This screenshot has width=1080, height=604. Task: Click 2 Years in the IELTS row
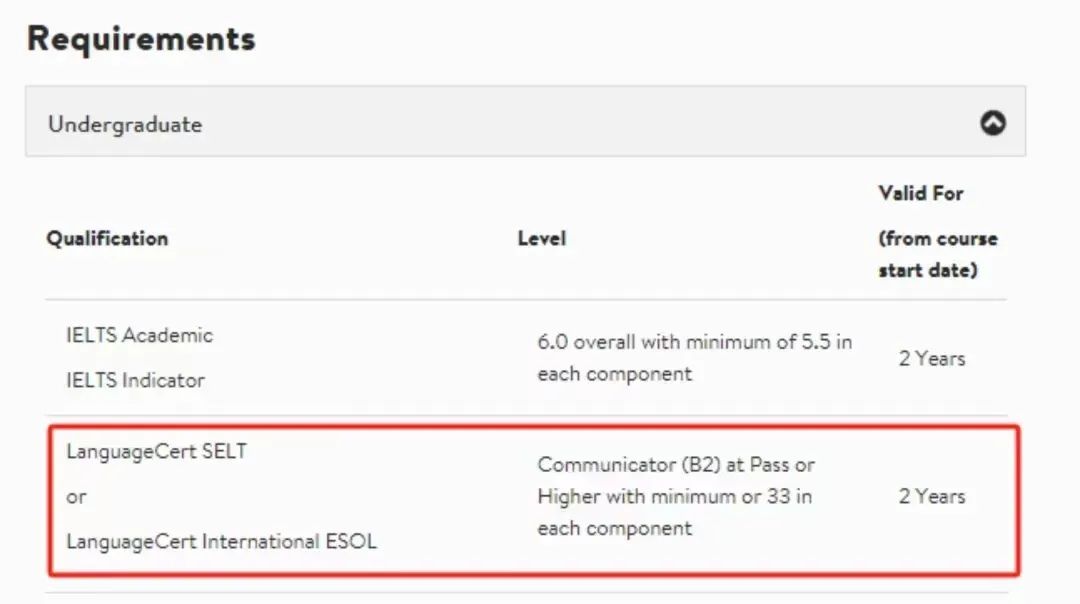[932, 358]
